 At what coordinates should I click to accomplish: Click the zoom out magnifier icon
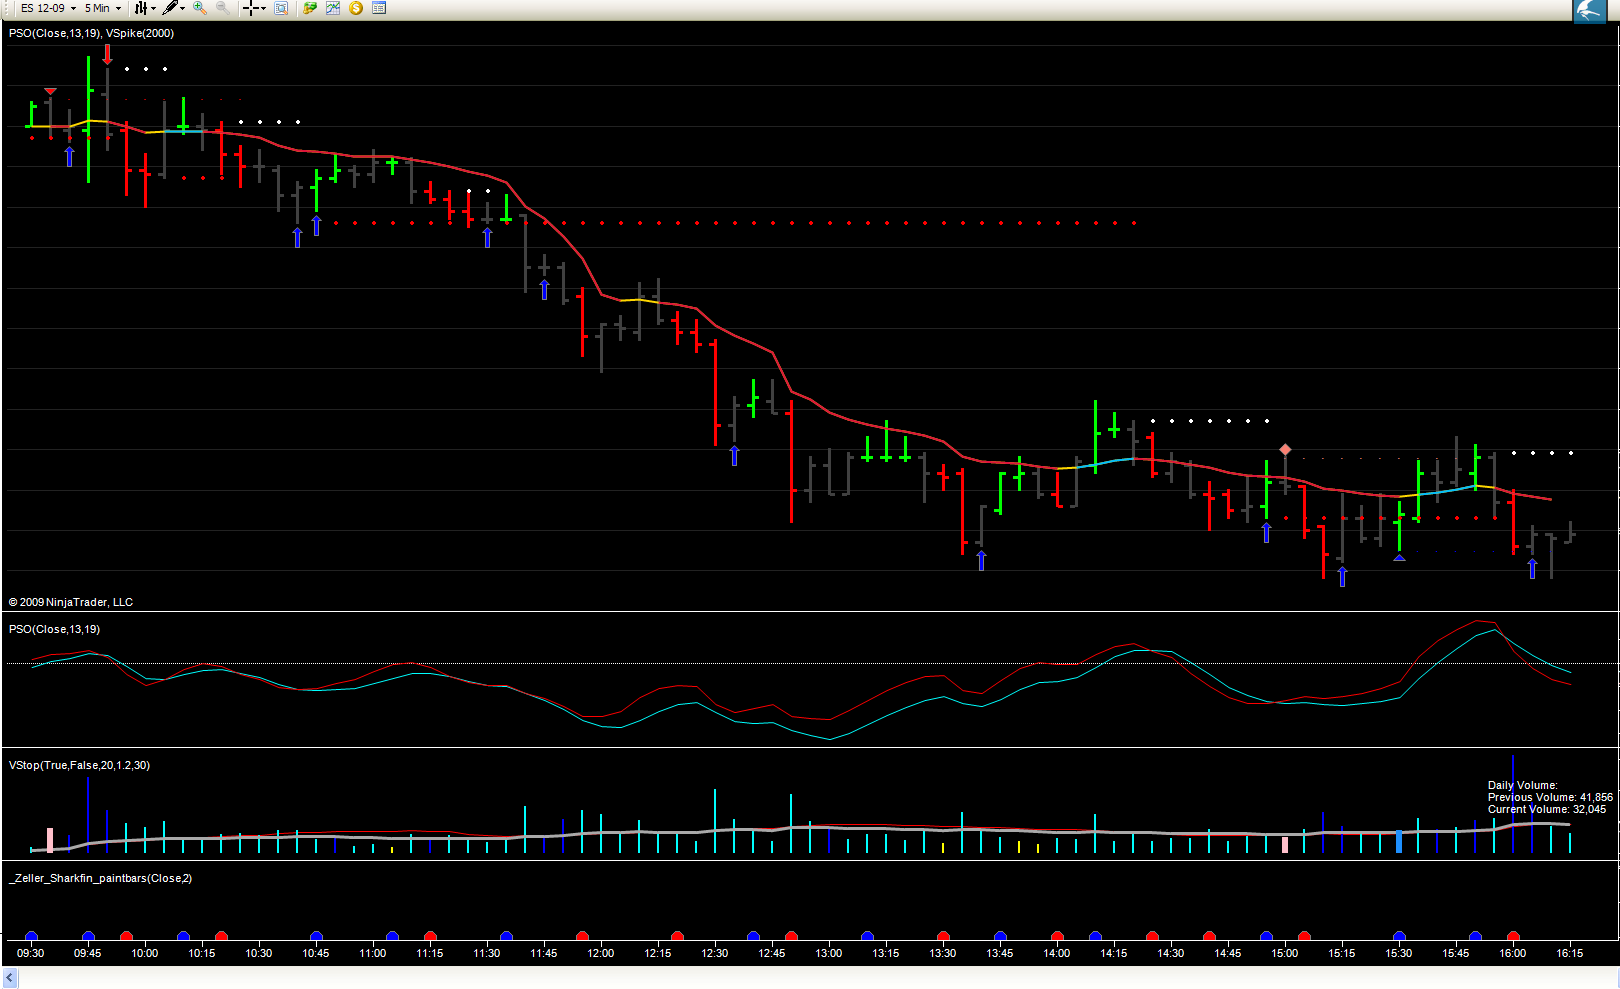click(x=222, y=8)
